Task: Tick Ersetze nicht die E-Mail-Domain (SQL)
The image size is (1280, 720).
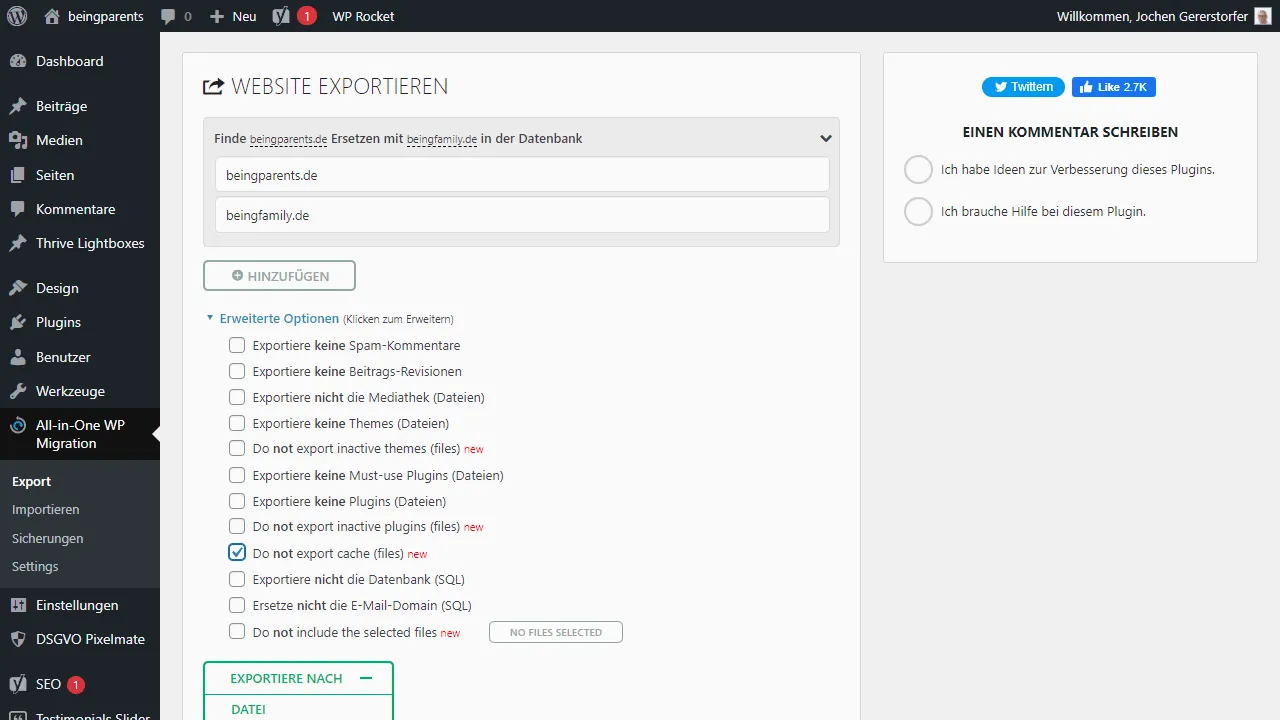Action: [237, 605]
